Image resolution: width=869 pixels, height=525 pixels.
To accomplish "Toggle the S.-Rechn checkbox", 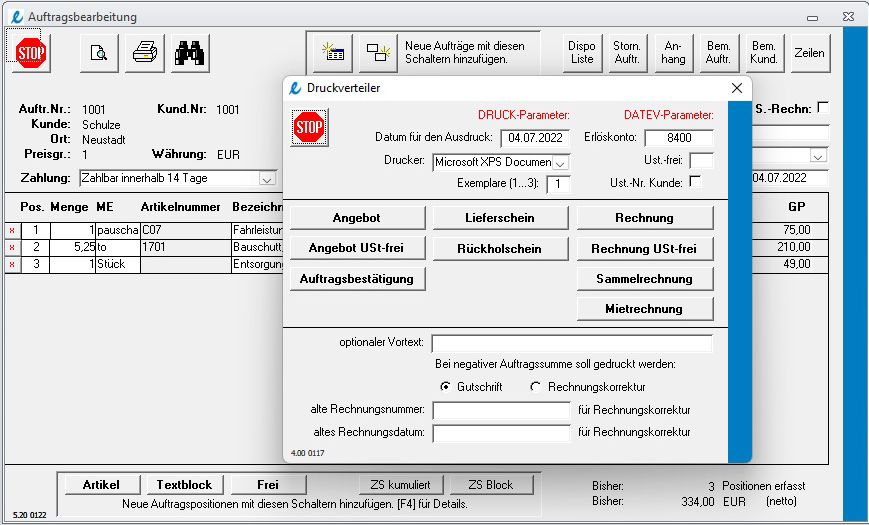I will [x=824, y=108].
